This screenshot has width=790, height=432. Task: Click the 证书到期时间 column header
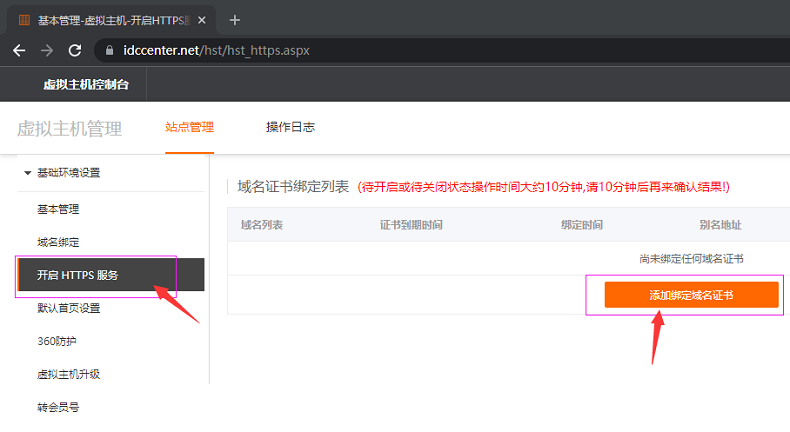411,225
